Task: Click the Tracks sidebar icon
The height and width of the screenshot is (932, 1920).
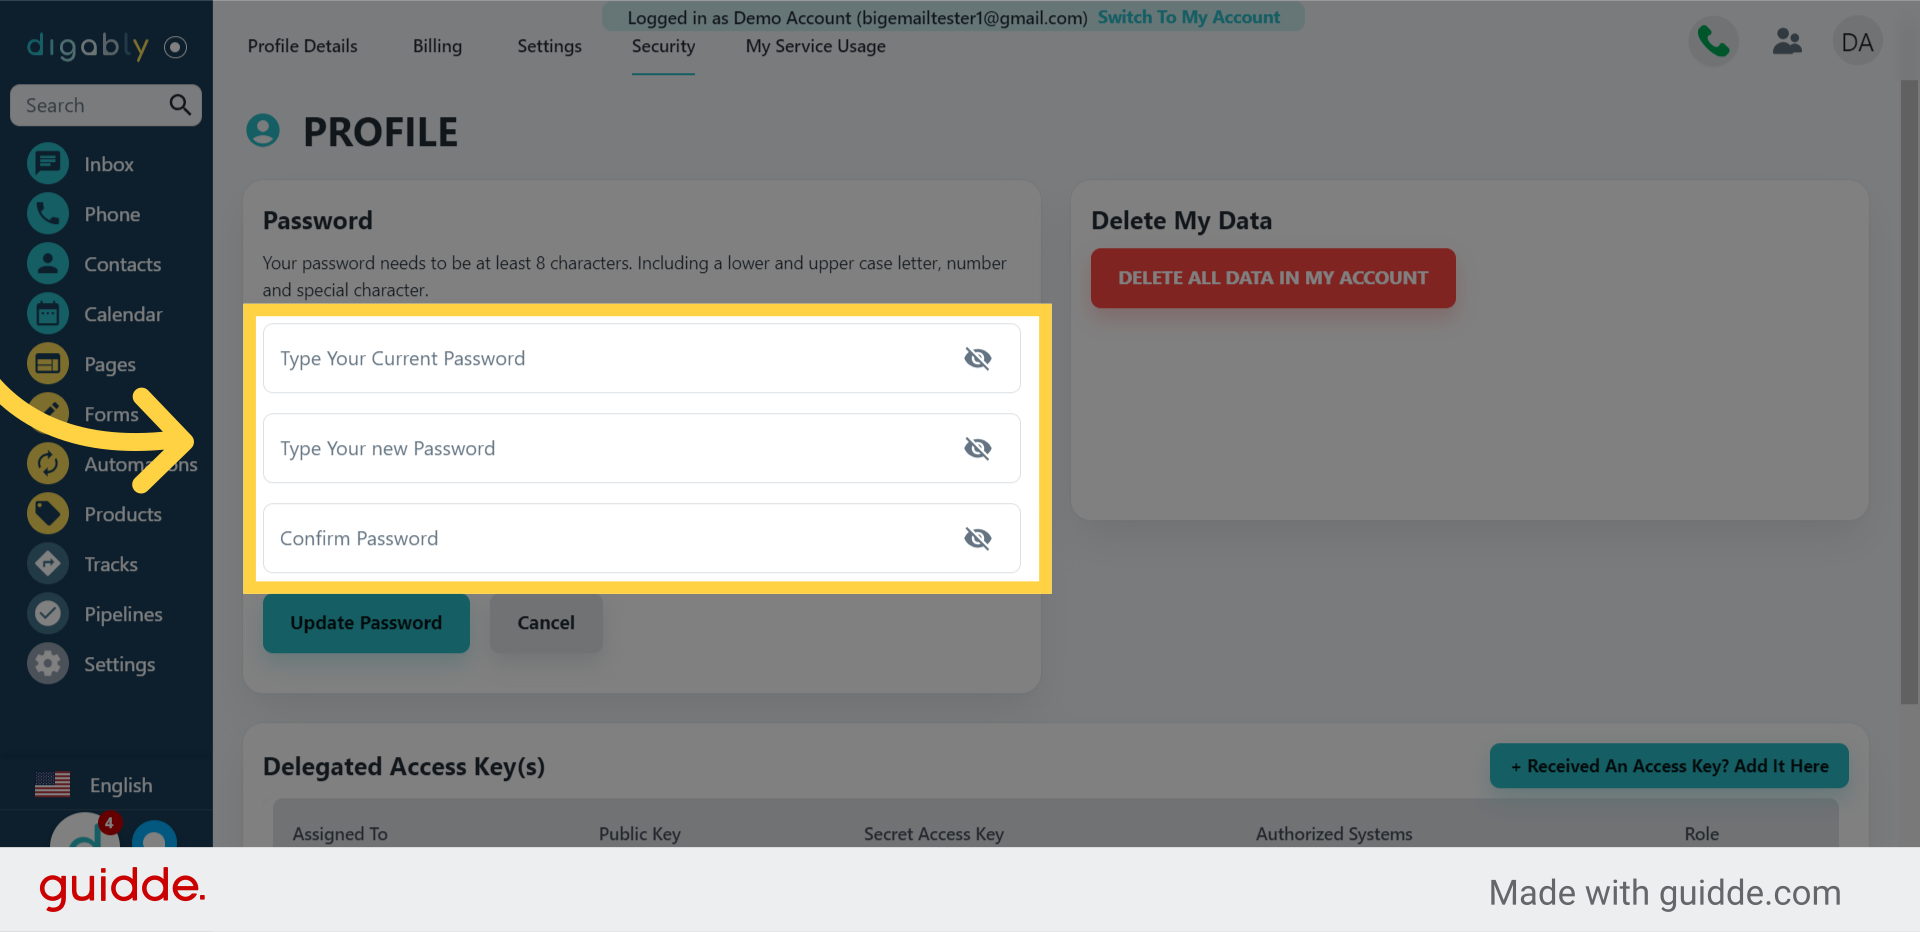Action: click(x=48, y=564)
